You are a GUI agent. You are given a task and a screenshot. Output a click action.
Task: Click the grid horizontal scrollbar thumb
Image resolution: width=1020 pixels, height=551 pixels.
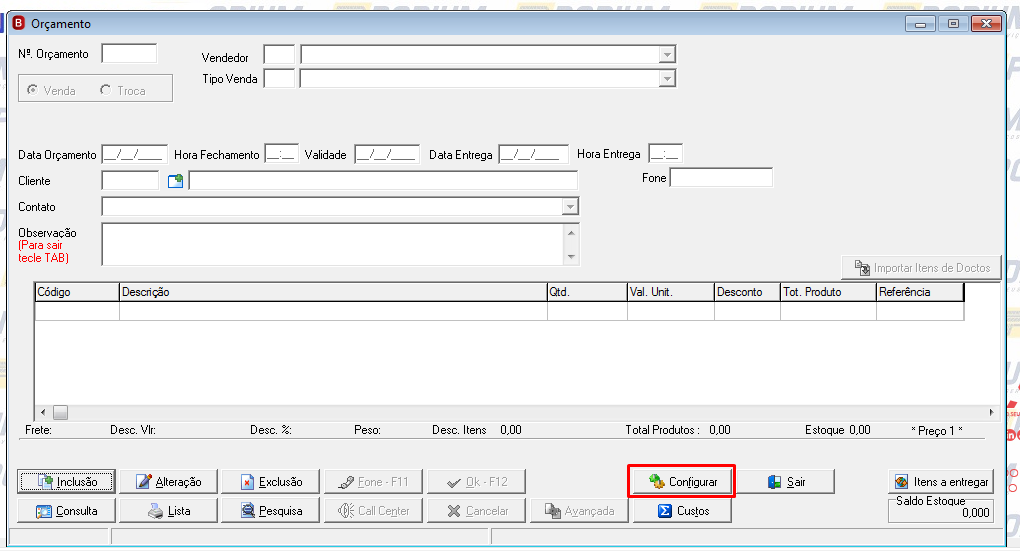tap(60, 412)
